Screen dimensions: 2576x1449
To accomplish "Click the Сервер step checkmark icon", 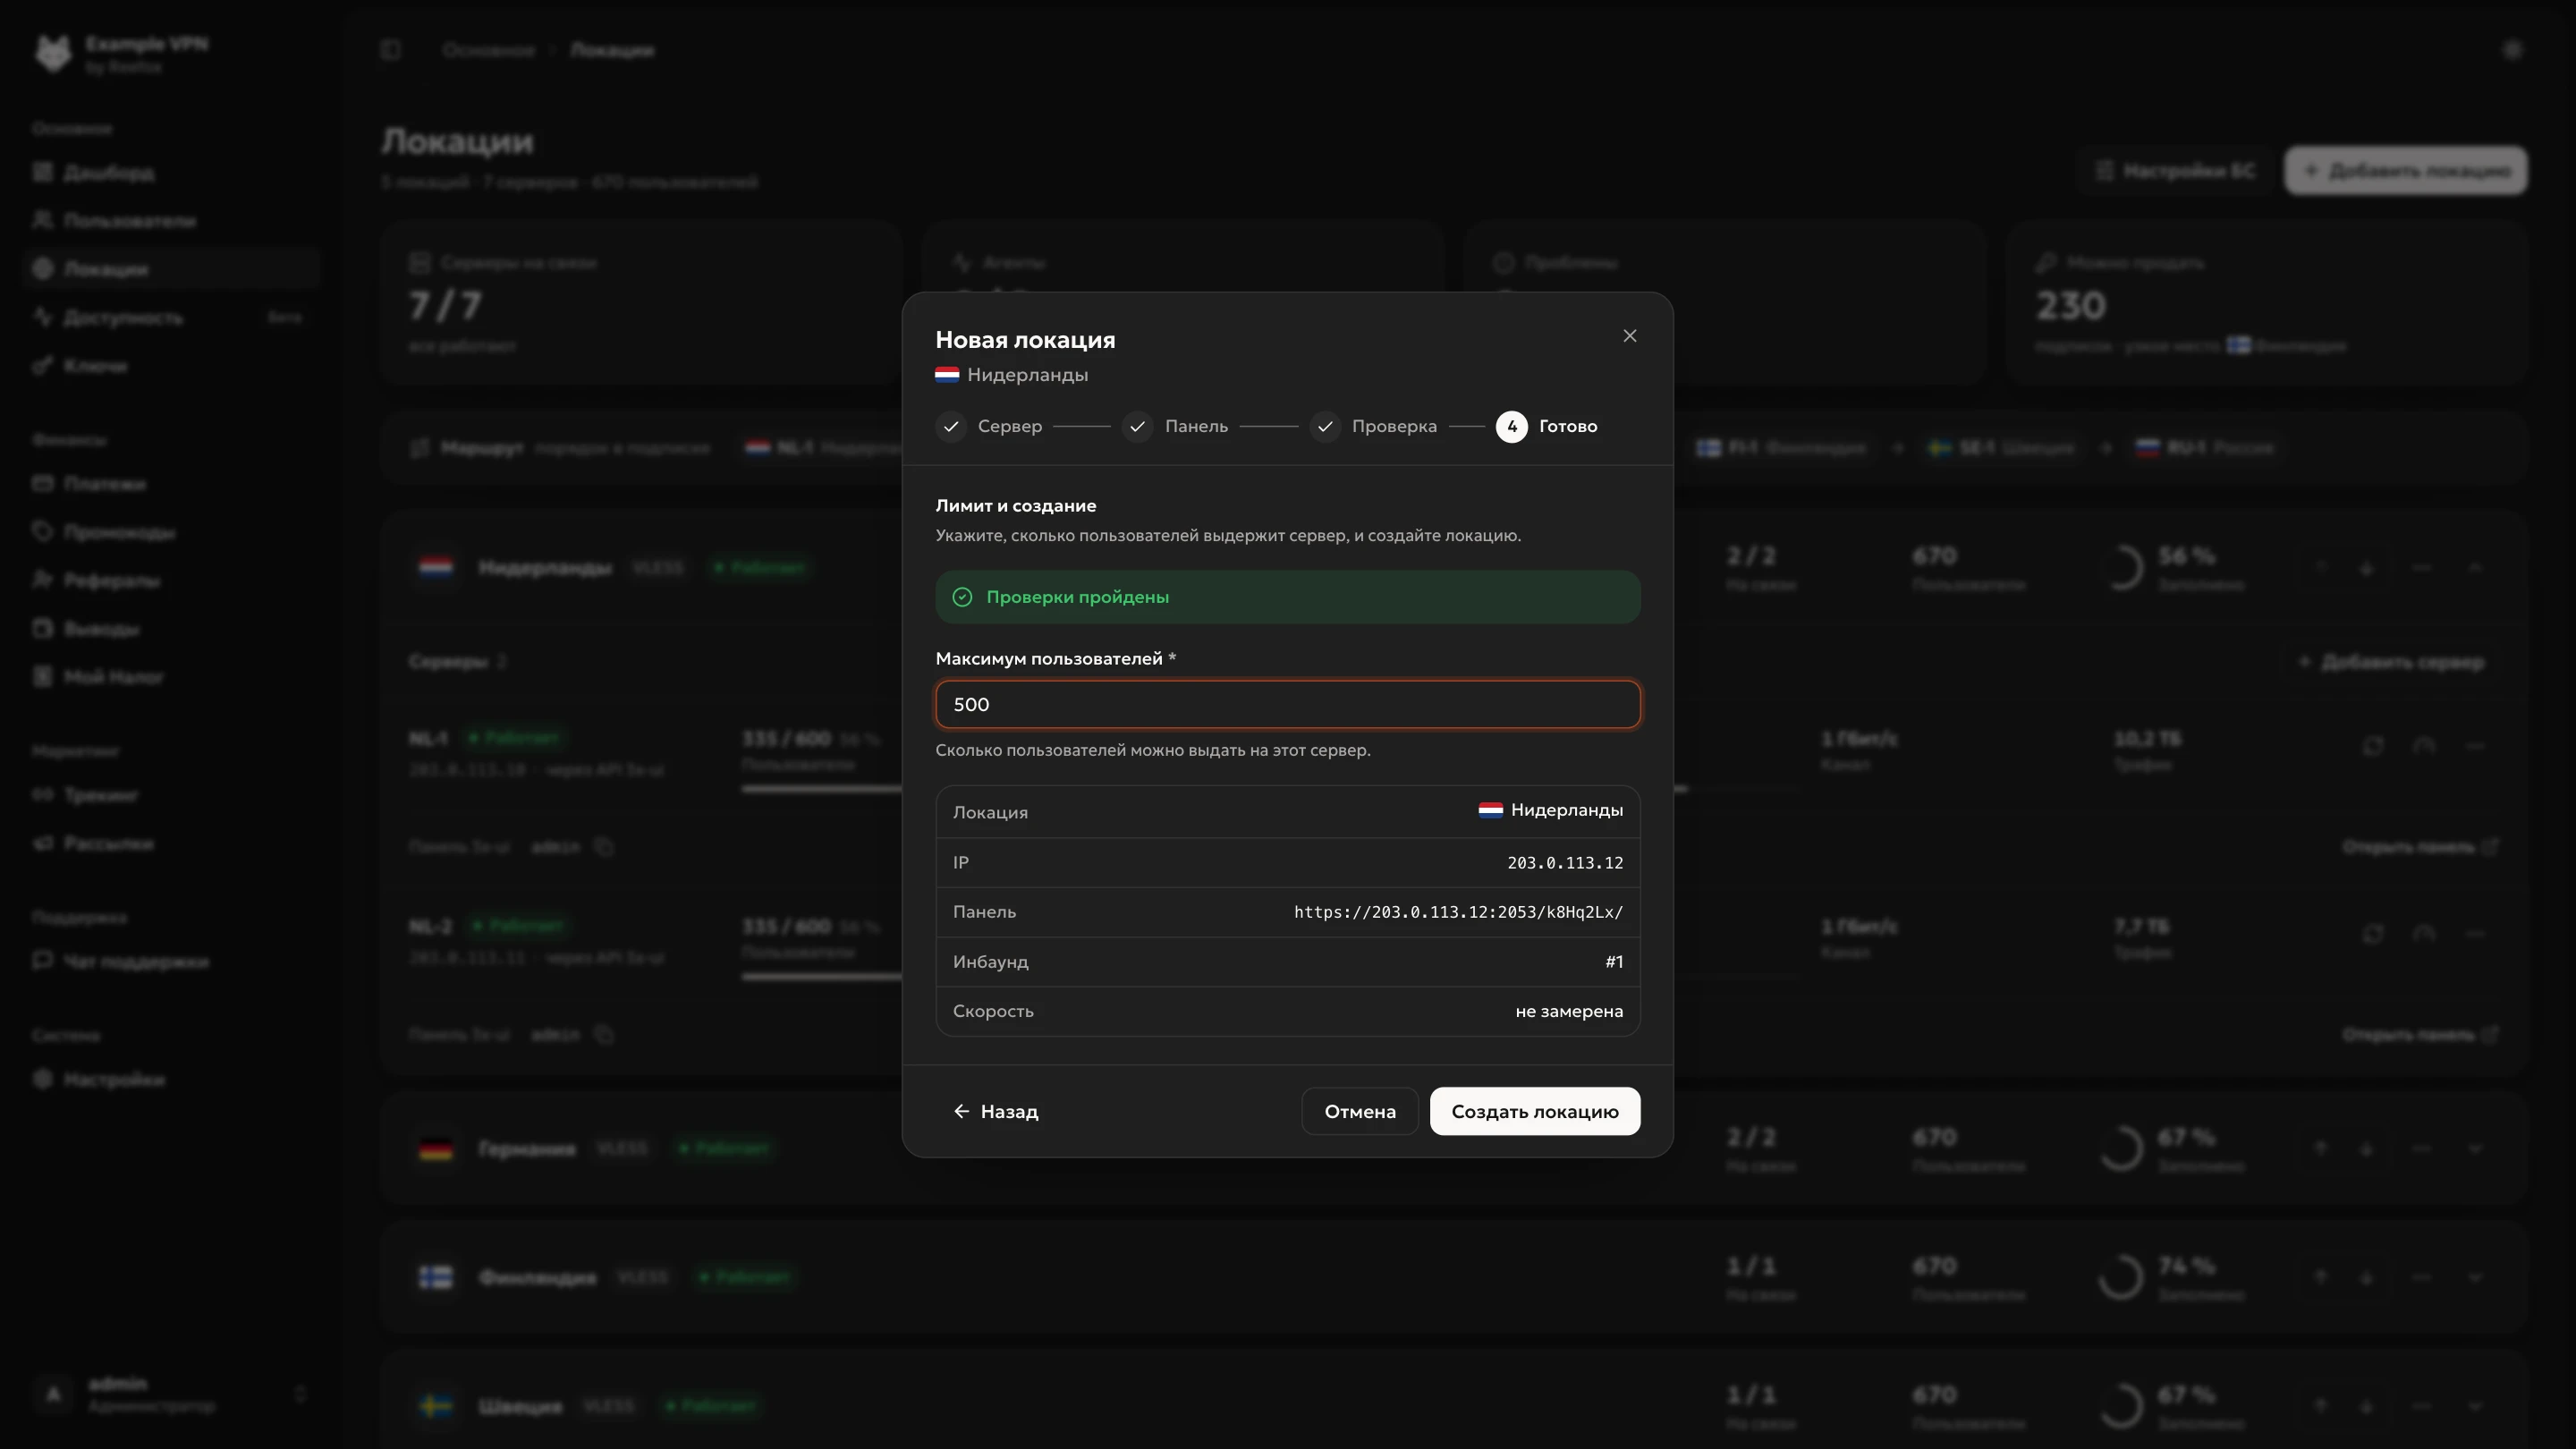I will [951, 426].
